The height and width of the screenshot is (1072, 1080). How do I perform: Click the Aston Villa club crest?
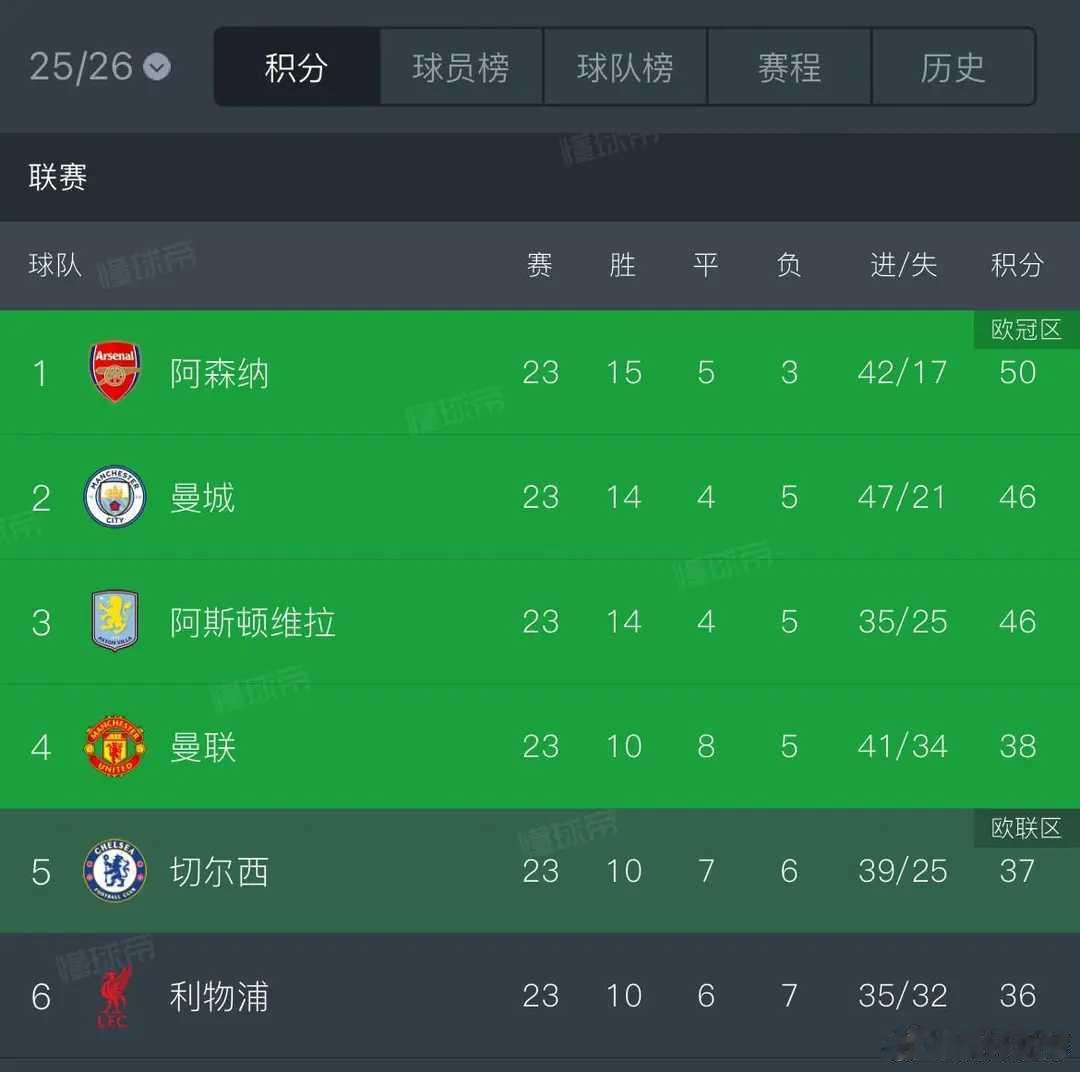[115, 621]
